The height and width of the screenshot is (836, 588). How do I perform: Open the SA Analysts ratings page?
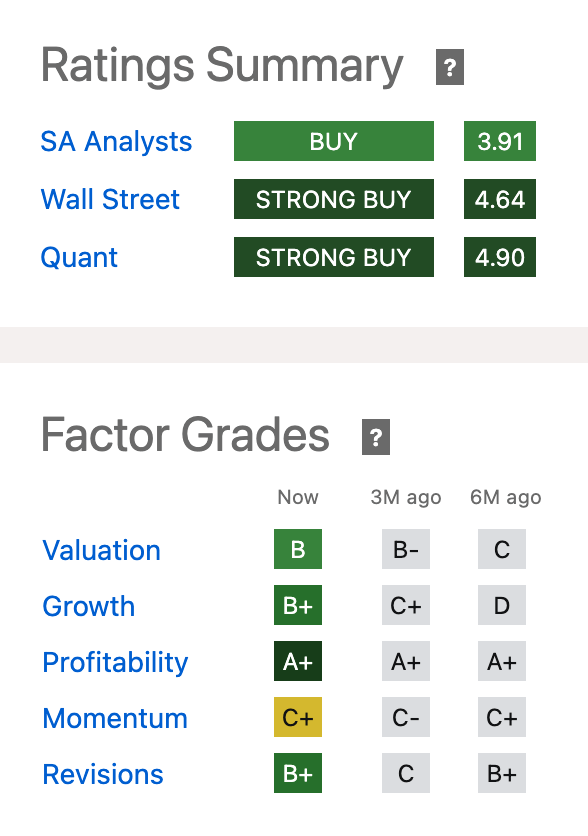[116, 141]
